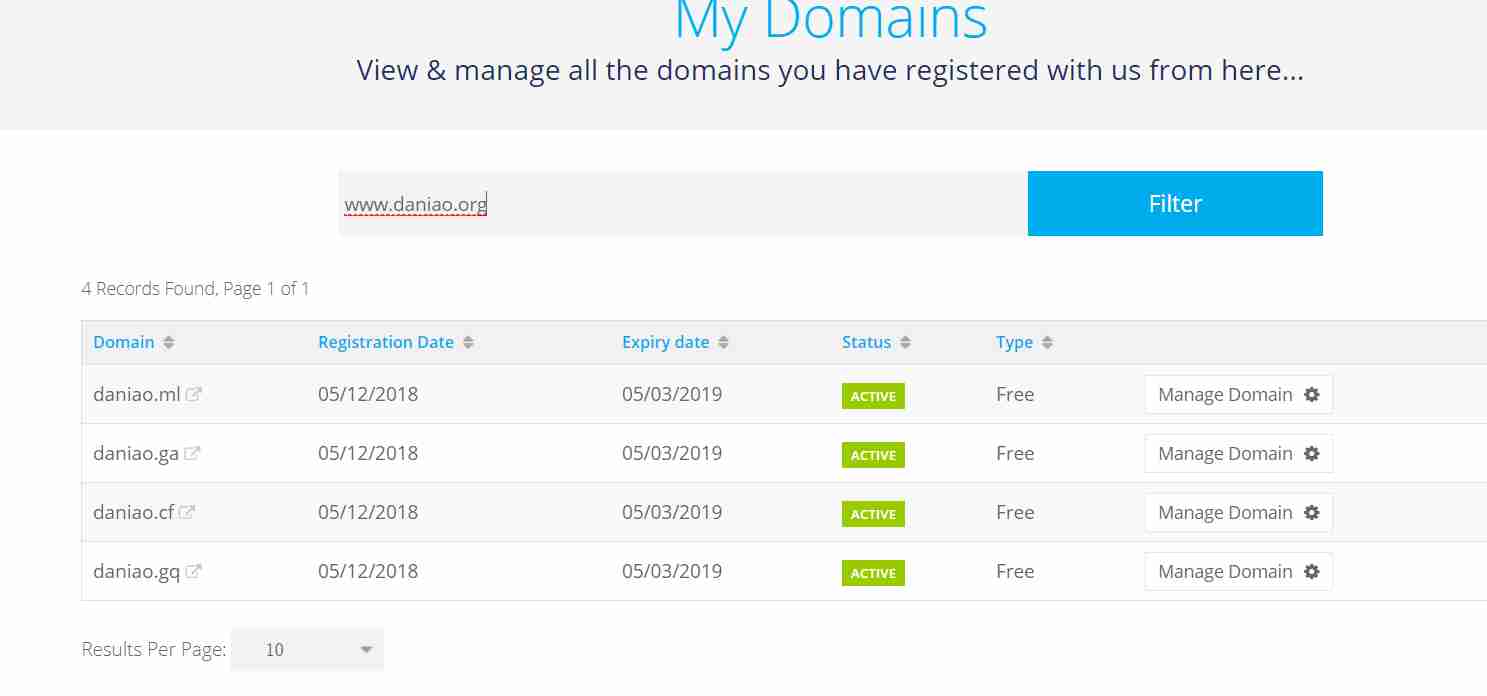
Task: Sort table by Registration Date header
Action: pos(386,342)
